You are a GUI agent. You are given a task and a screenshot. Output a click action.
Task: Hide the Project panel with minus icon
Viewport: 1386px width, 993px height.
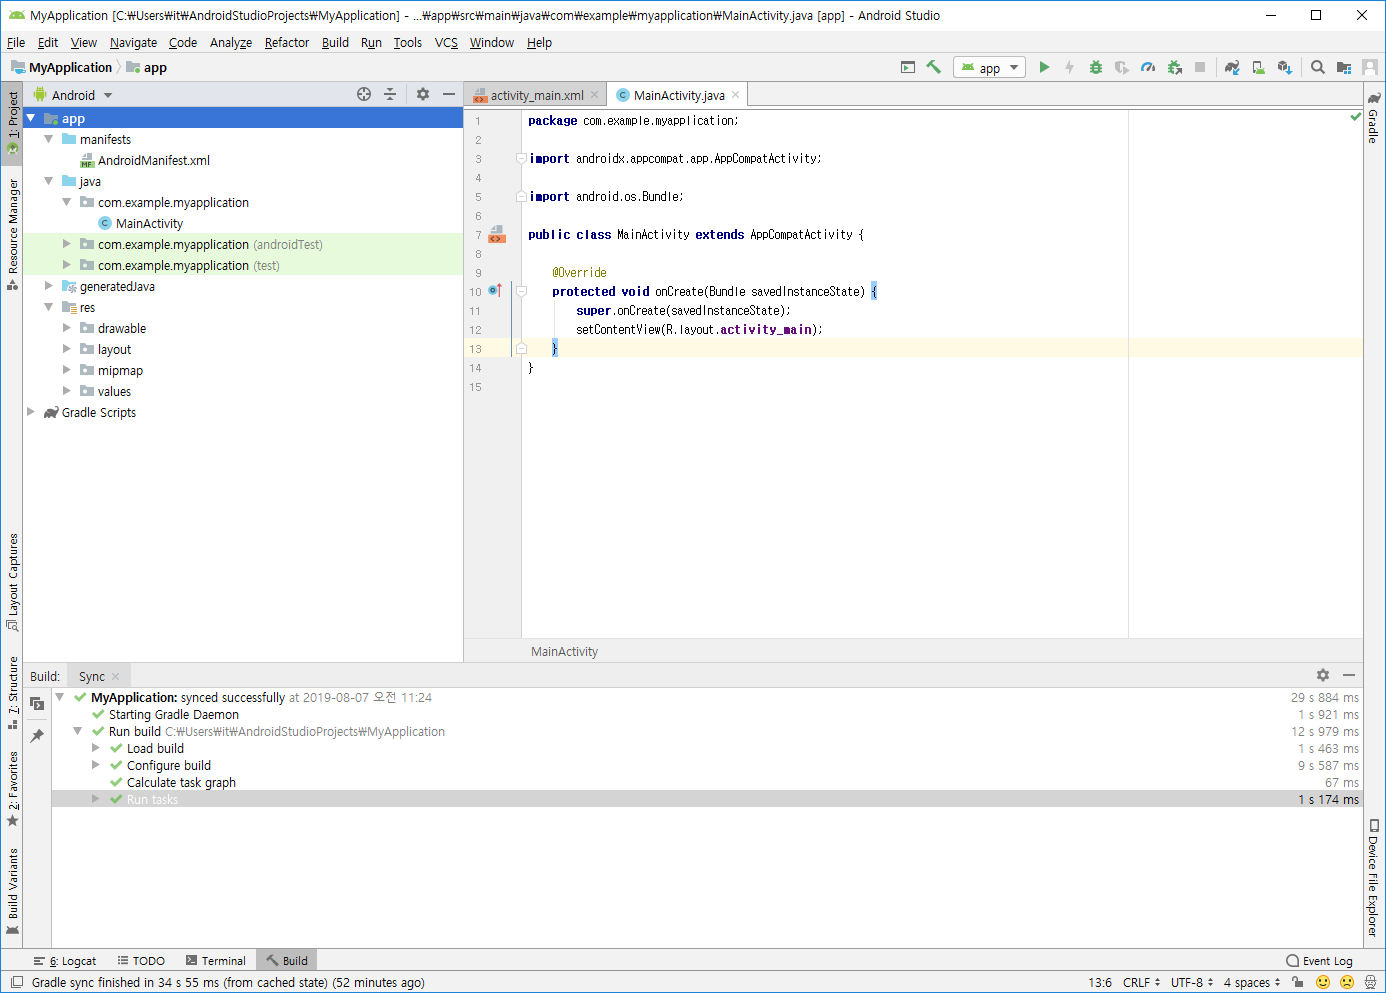click(x=449, y=94)
